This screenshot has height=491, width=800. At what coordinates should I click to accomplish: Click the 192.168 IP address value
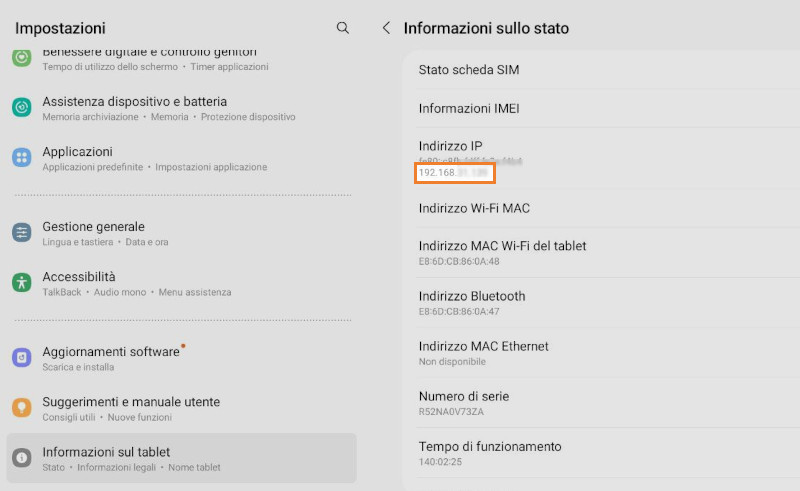coord(454,173)
